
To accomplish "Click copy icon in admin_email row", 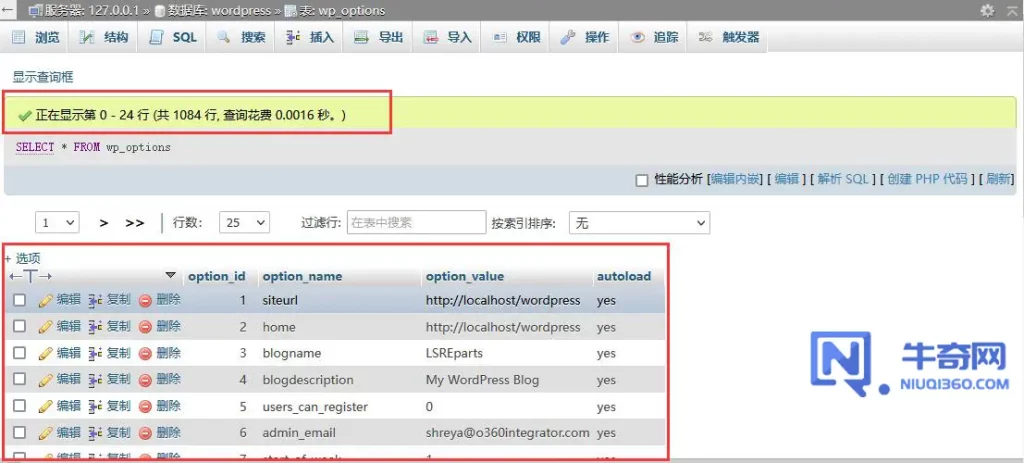I will (x=95, y=433).
